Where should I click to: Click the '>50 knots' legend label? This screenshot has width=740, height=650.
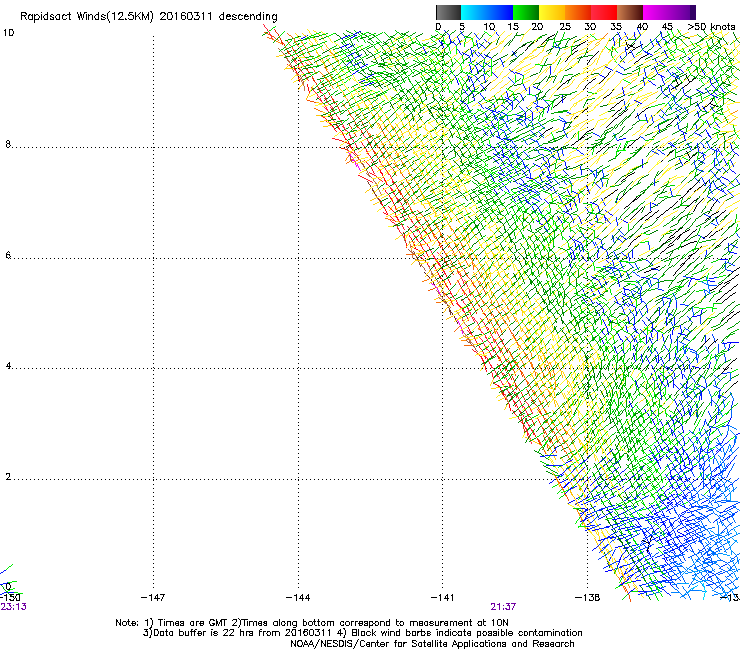click(x=711, y=27)
